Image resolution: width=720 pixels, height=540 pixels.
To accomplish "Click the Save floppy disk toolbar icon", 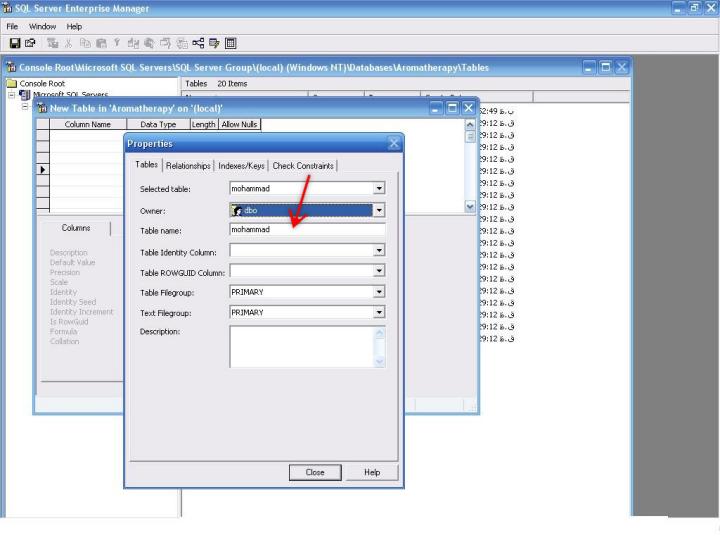I will point(15,43).
